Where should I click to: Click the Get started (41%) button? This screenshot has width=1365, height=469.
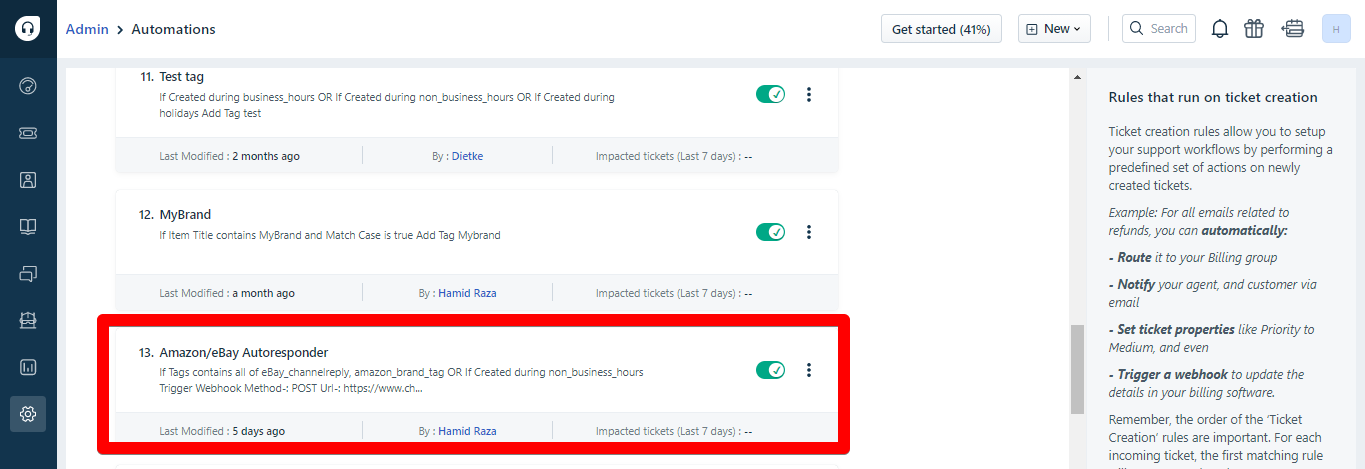941,29
